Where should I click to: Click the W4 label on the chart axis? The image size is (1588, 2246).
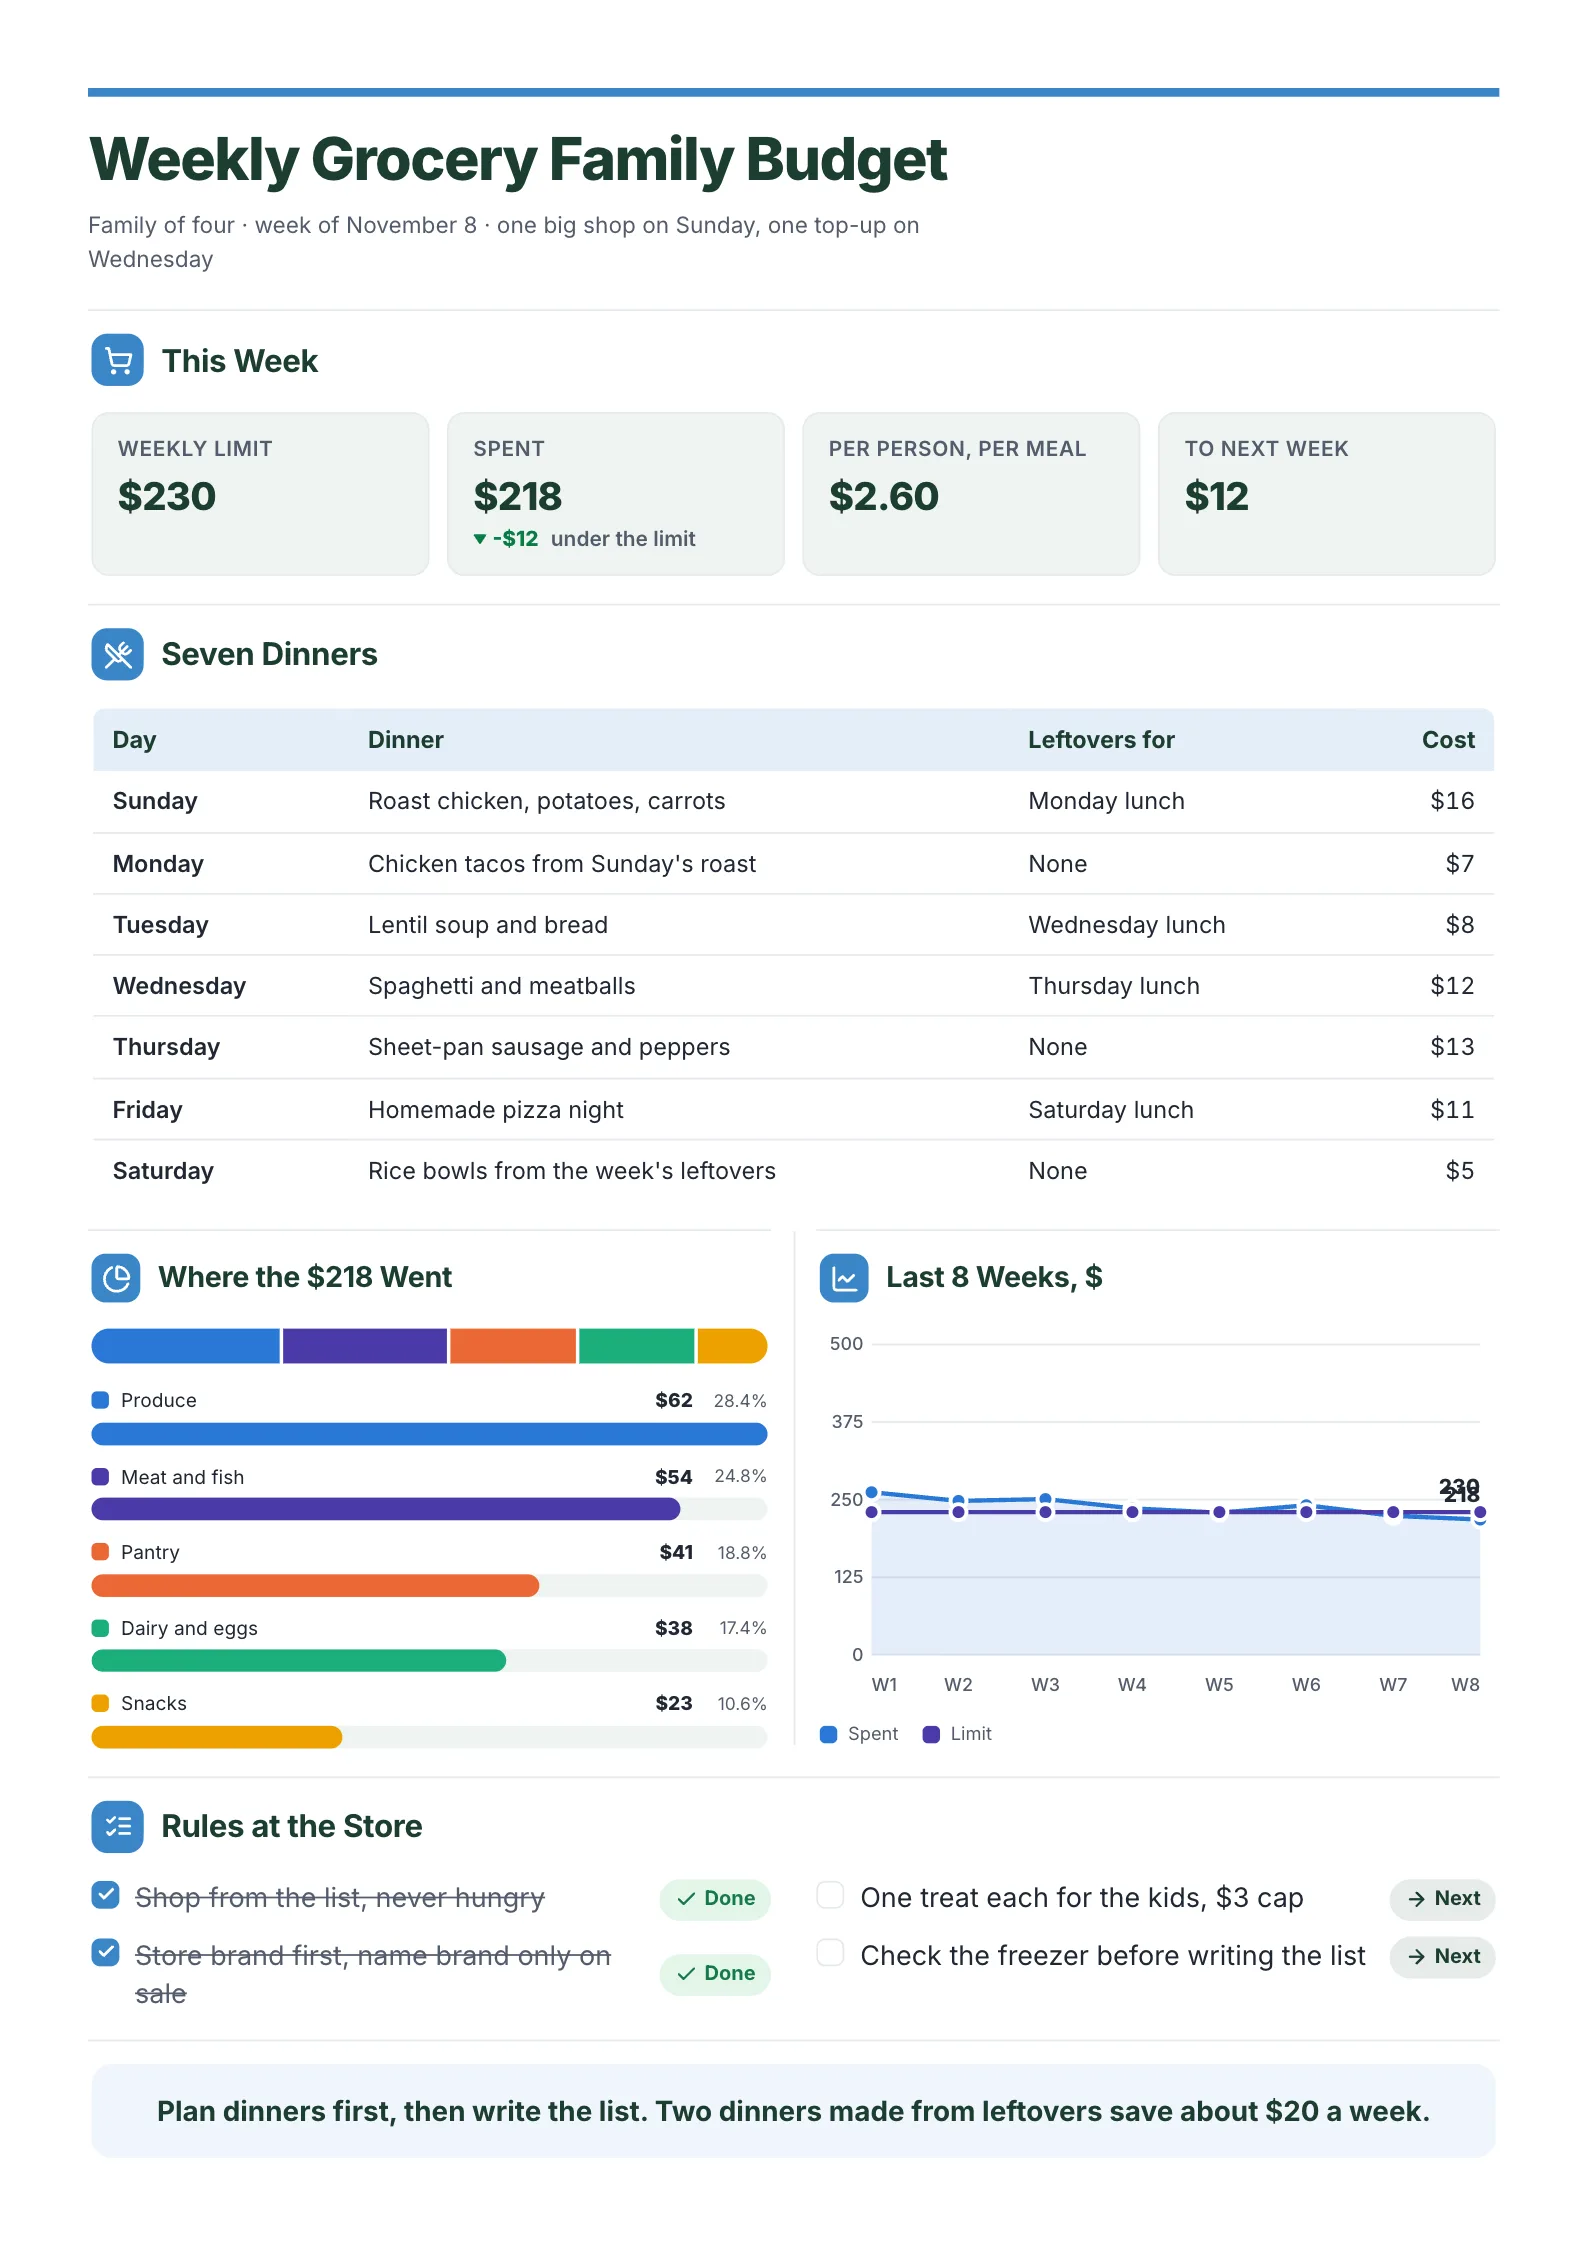pos(1132,1685)
